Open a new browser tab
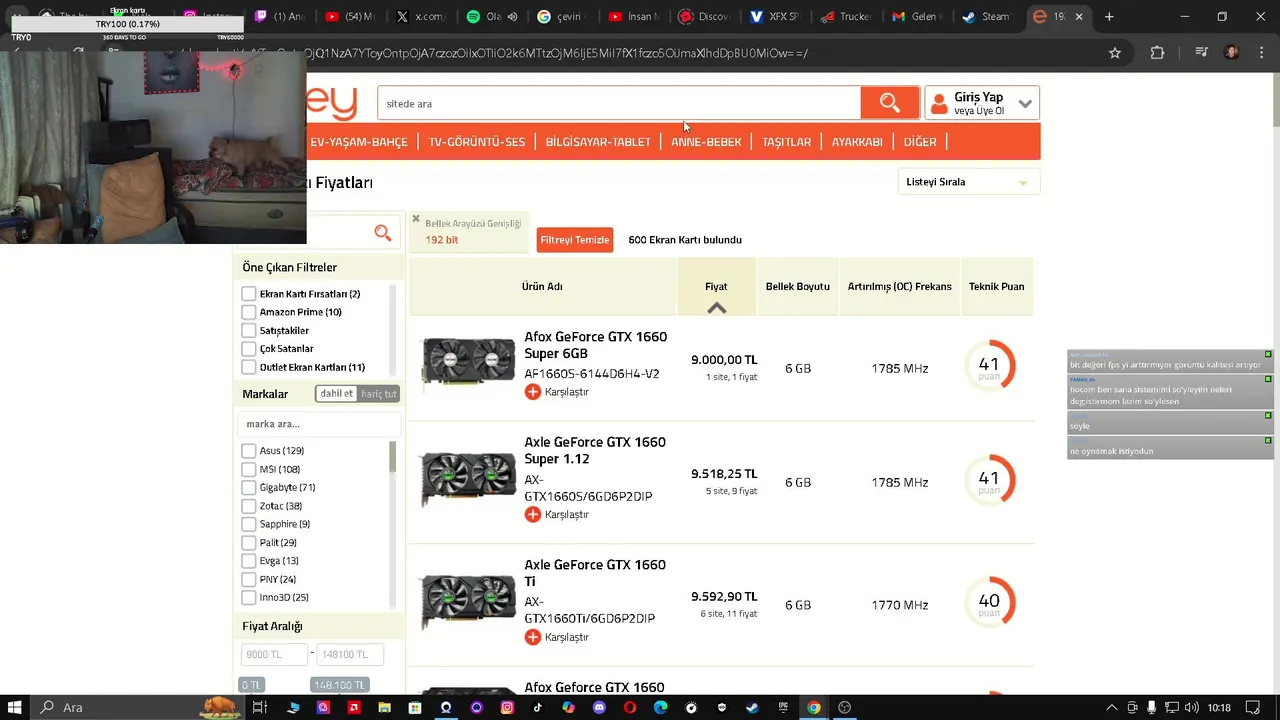The height and width of the screenshot is (720, 1280). point(1109,17)
